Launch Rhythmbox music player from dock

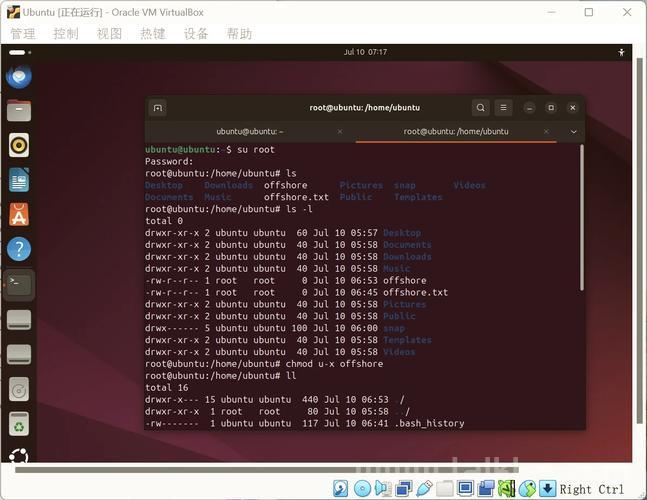(x=19, y=145)
